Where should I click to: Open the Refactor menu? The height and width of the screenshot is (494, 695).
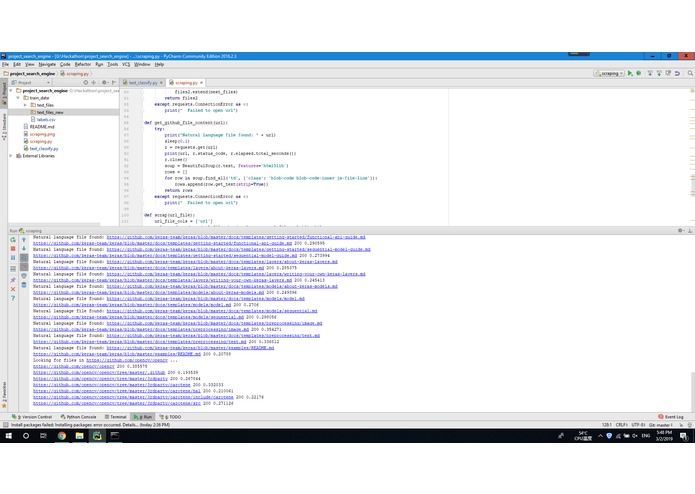(82, 64)
